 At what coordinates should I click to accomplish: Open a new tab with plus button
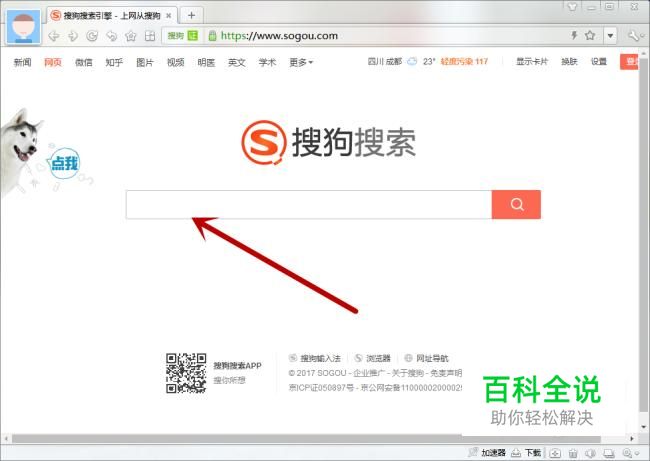click(191, 15)
